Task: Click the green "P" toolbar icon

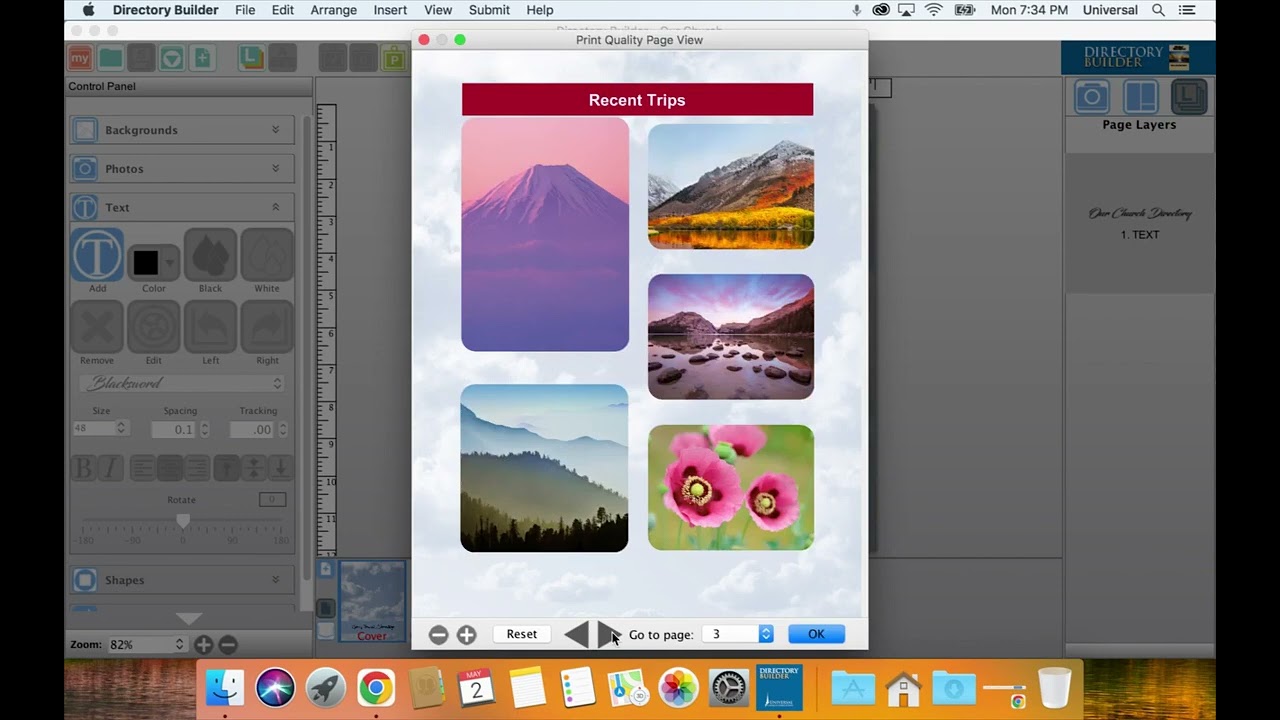Action: (394, 59)
